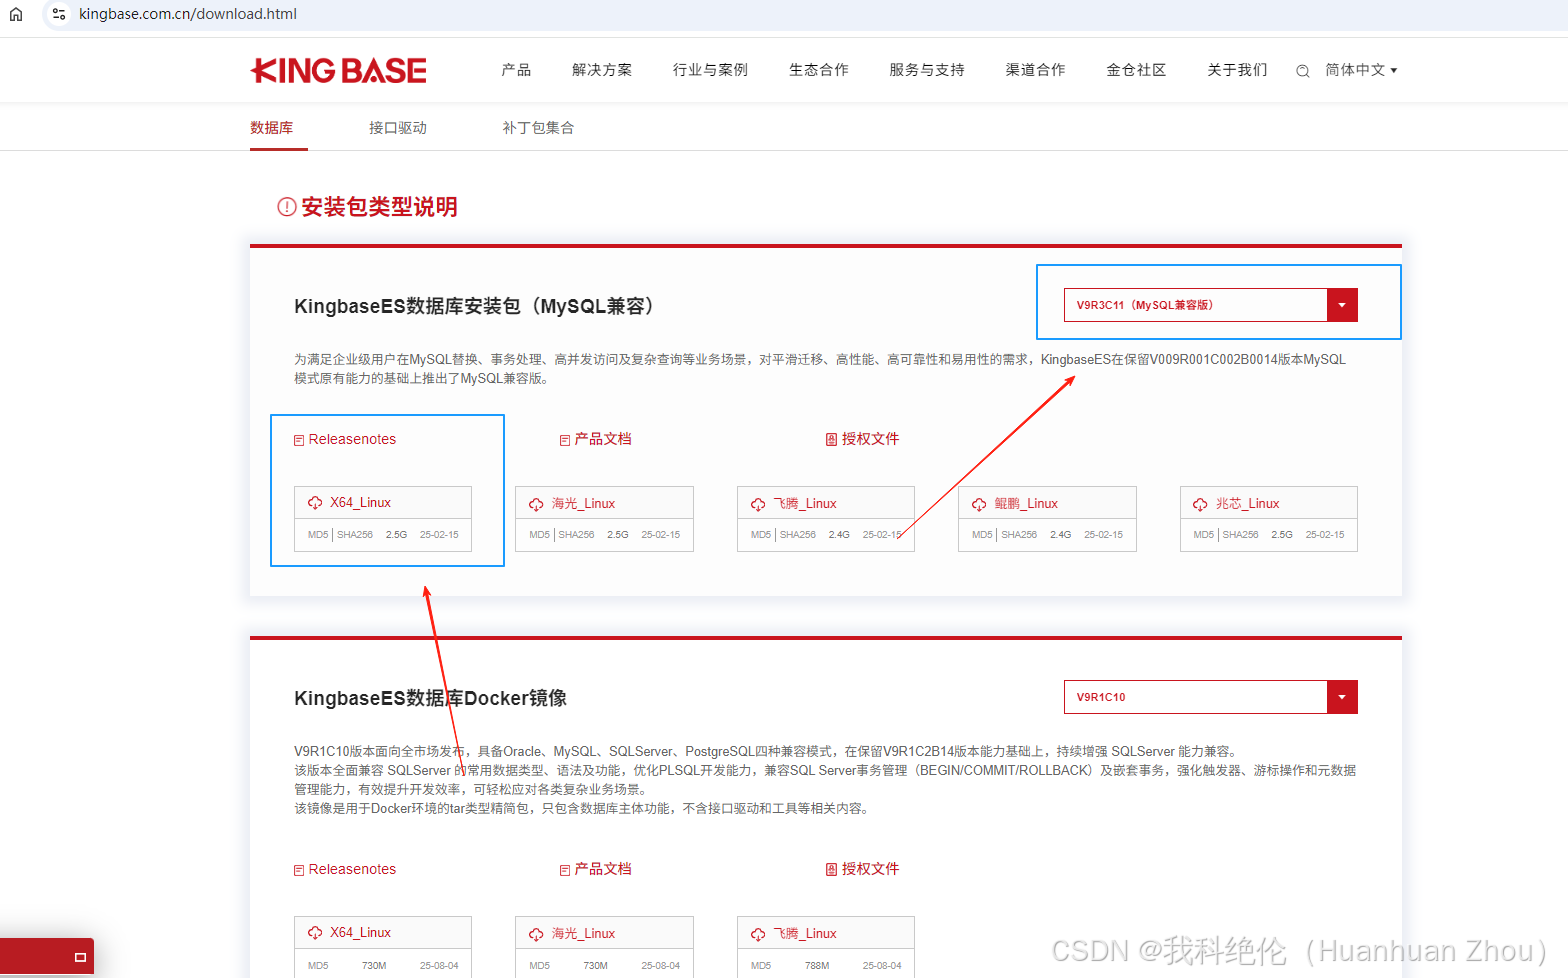View MD5 of 海光_Linux 2.5G package
Viewport: 1568px width, 978px height.
[539, 535]
